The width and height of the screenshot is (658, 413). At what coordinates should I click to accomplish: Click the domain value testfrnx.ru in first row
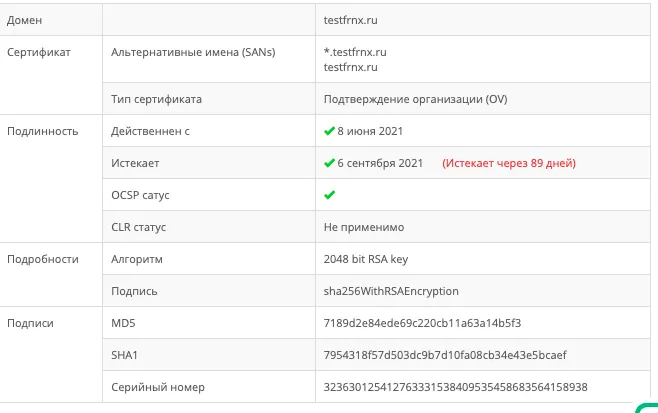click(x=352, y=20)
